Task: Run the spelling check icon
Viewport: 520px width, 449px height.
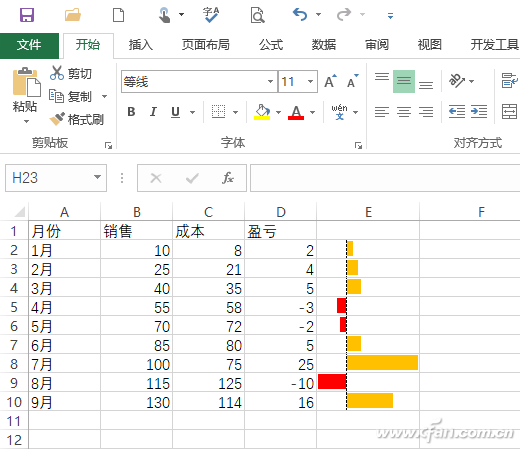Action: coord(211,15)
